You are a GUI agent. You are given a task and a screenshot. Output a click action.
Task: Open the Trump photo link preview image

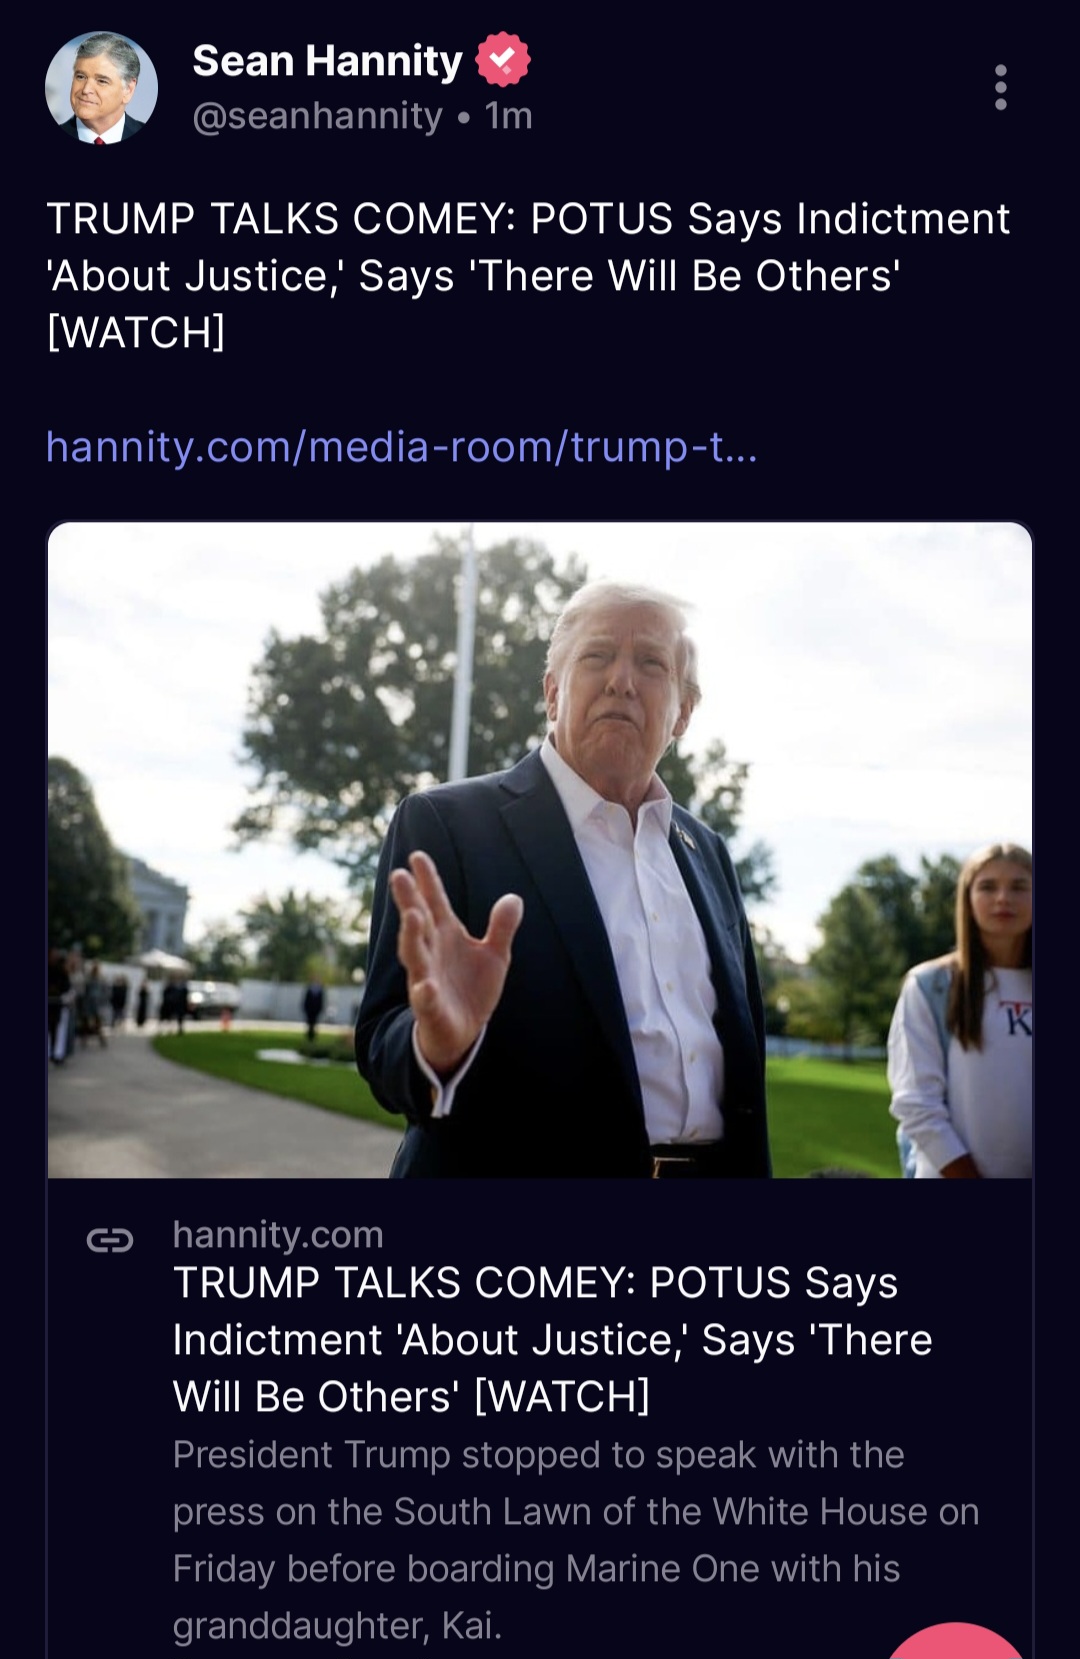tap(540, 850)
